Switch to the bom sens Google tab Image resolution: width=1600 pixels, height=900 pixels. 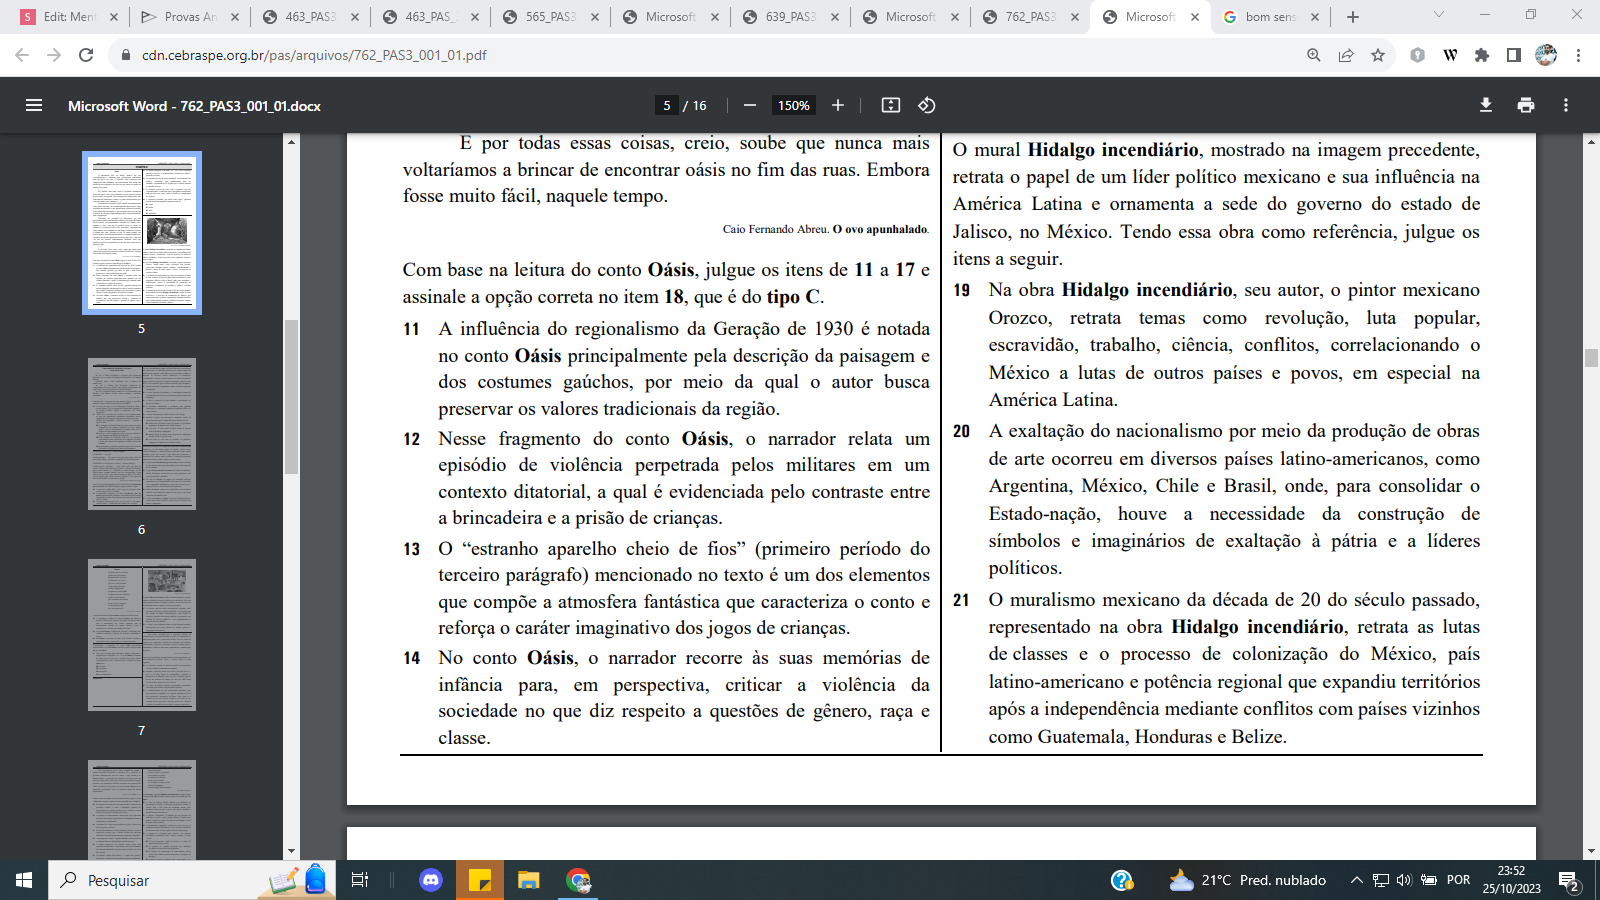[x=1270, y=17]
